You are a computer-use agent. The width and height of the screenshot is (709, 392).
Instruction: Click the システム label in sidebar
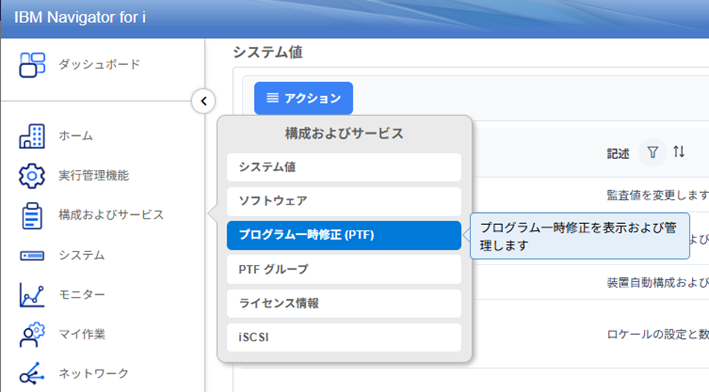pos(81,255)
